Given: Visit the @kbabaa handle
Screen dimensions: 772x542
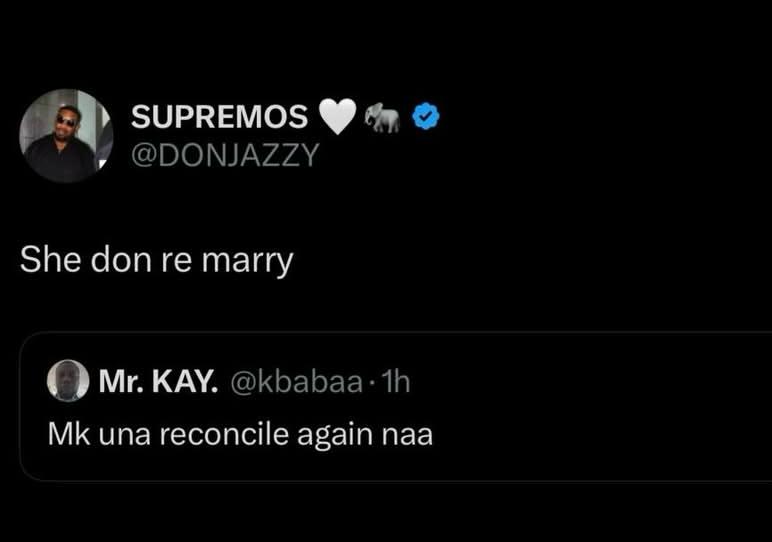Looking at the screenshot, I should coord(297,381).
